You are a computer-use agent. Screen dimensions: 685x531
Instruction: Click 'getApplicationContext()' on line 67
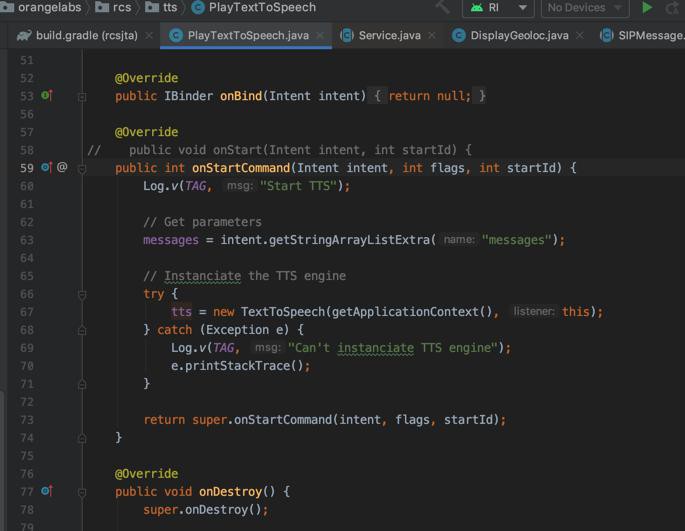(412, 312)
